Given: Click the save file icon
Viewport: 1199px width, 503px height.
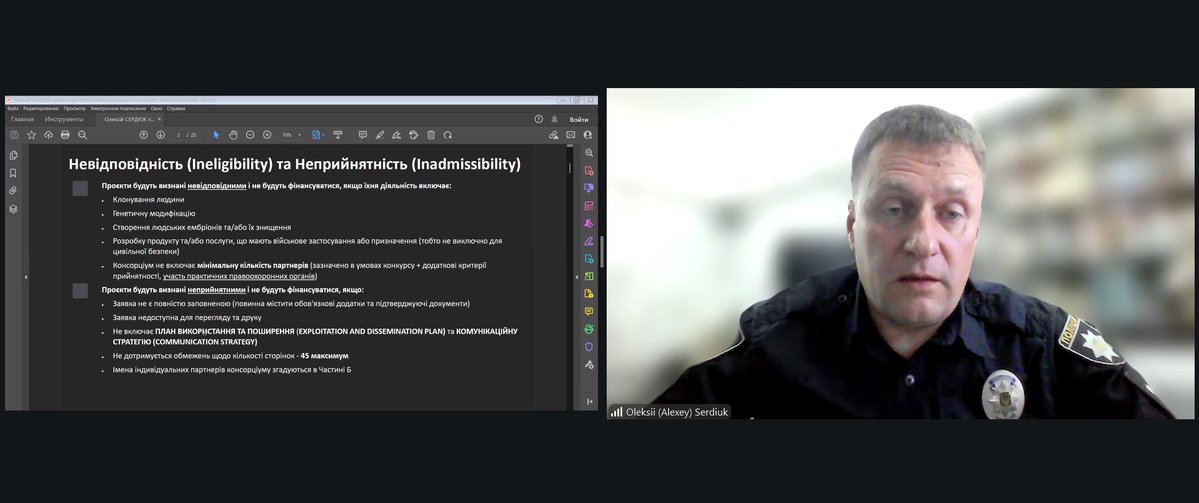Looking at the screenshot, I should click(x=14, y=135).
